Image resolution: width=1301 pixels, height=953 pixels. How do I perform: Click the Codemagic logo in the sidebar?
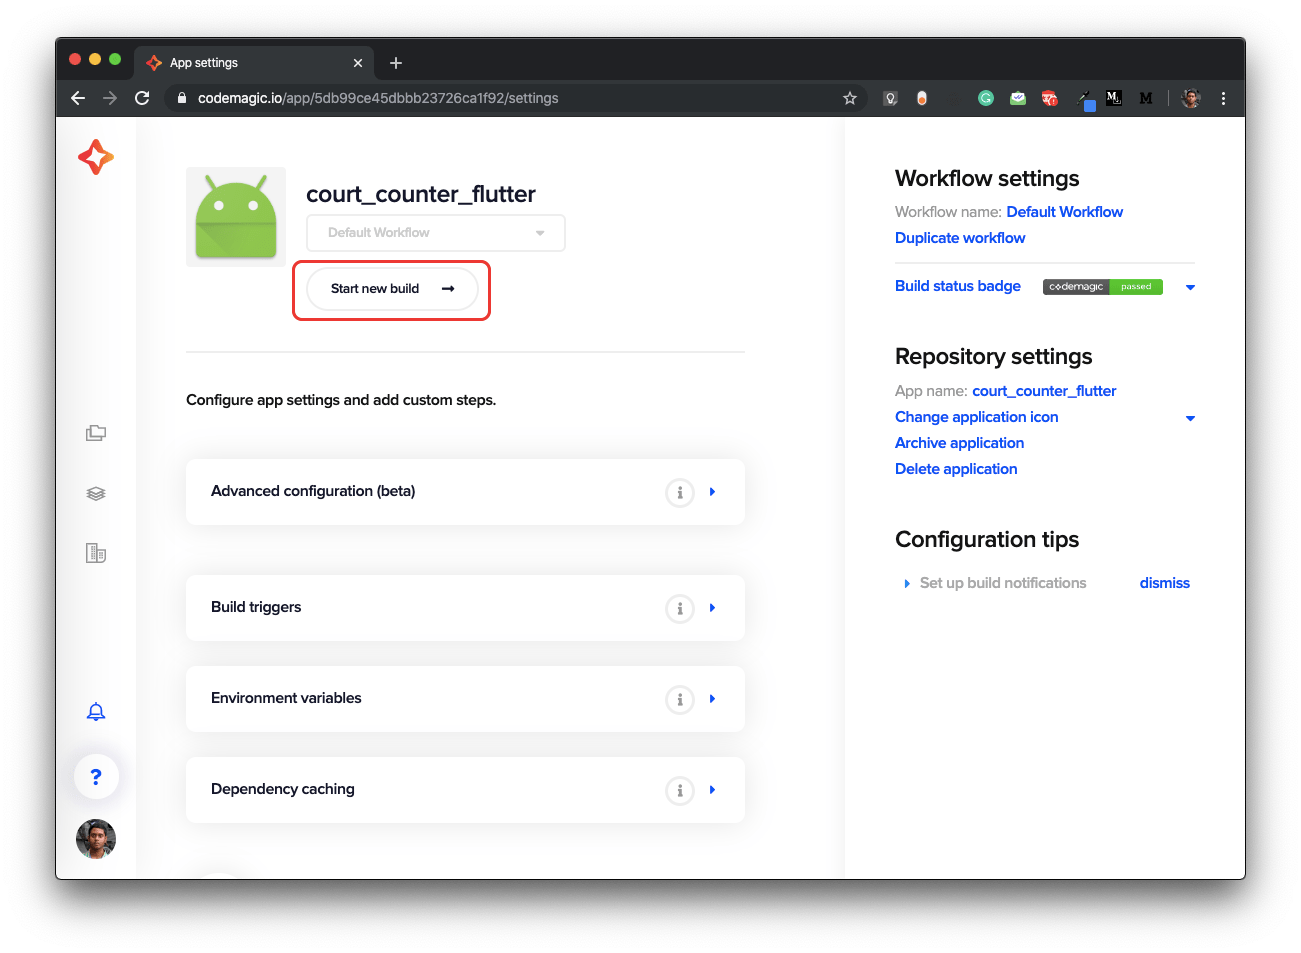[96, 157]
